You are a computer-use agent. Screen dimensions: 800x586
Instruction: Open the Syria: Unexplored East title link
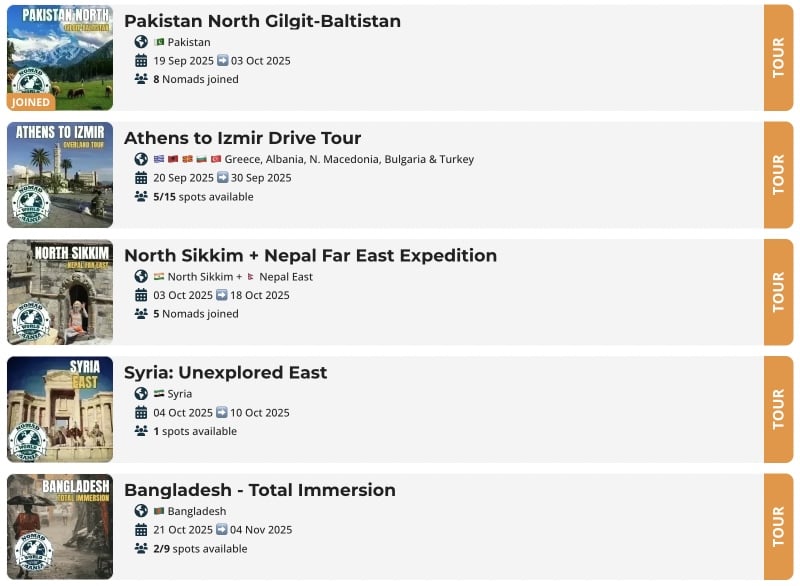(x=225, y=373)
